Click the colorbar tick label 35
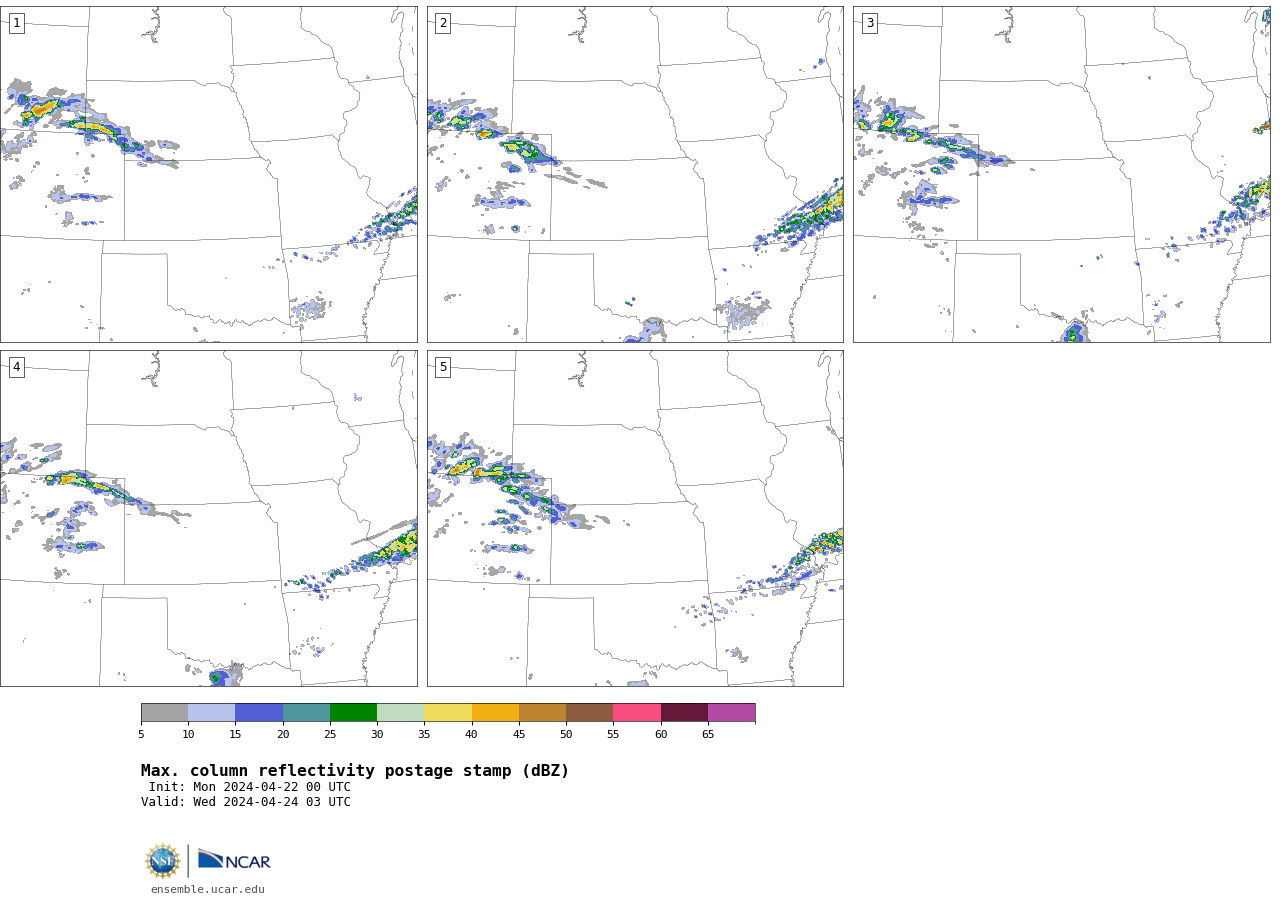The image size is (1280, 901). point(424,734)
